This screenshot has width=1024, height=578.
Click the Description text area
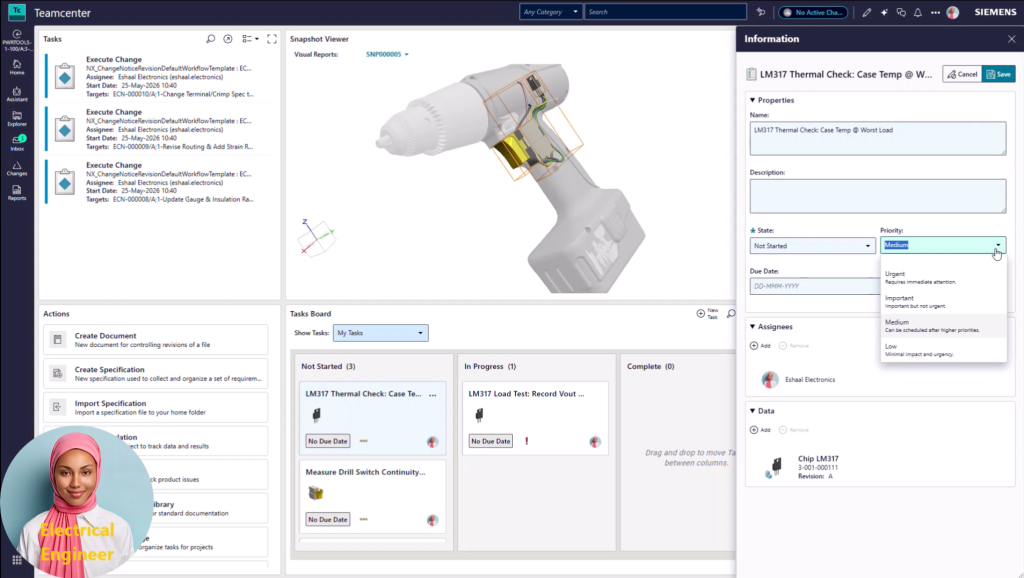pos(878,196)
